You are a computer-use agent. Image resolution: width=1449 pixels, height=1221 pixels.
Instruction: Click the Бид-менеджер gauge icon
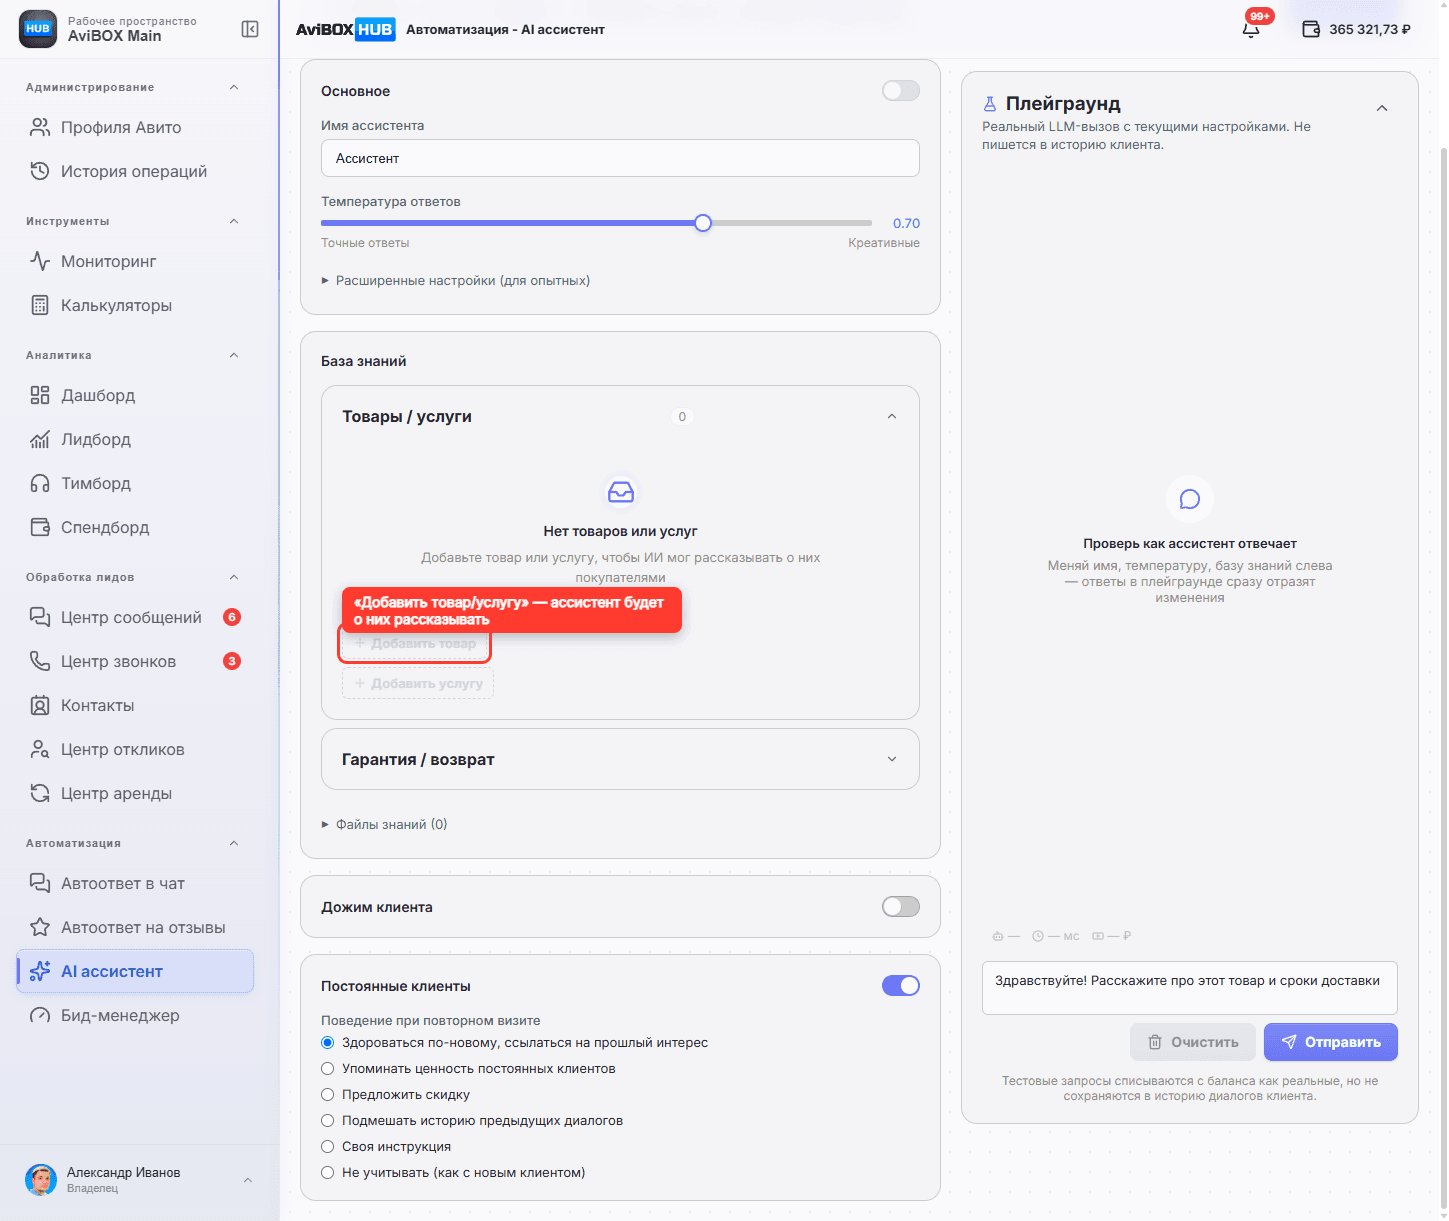click(40, 1015)
